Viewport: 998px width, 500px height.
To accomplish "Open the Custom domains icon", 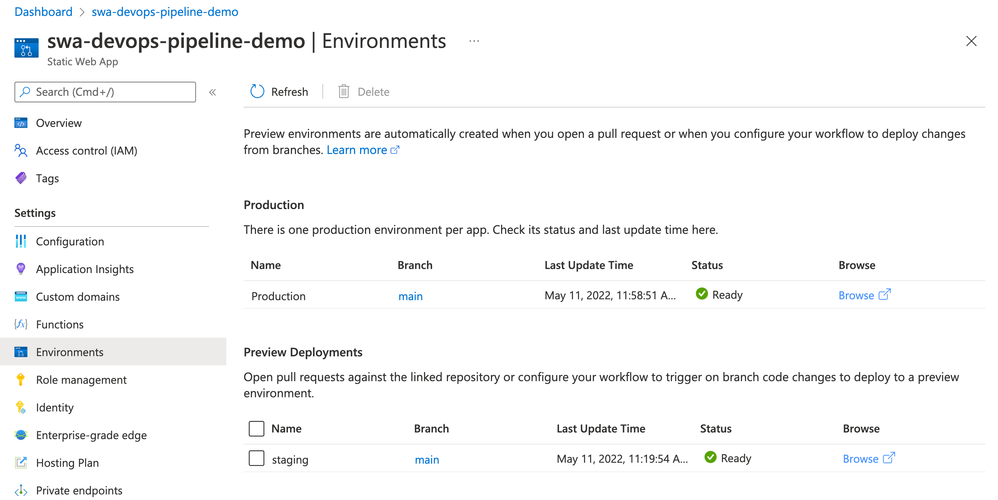I will 21,297.
